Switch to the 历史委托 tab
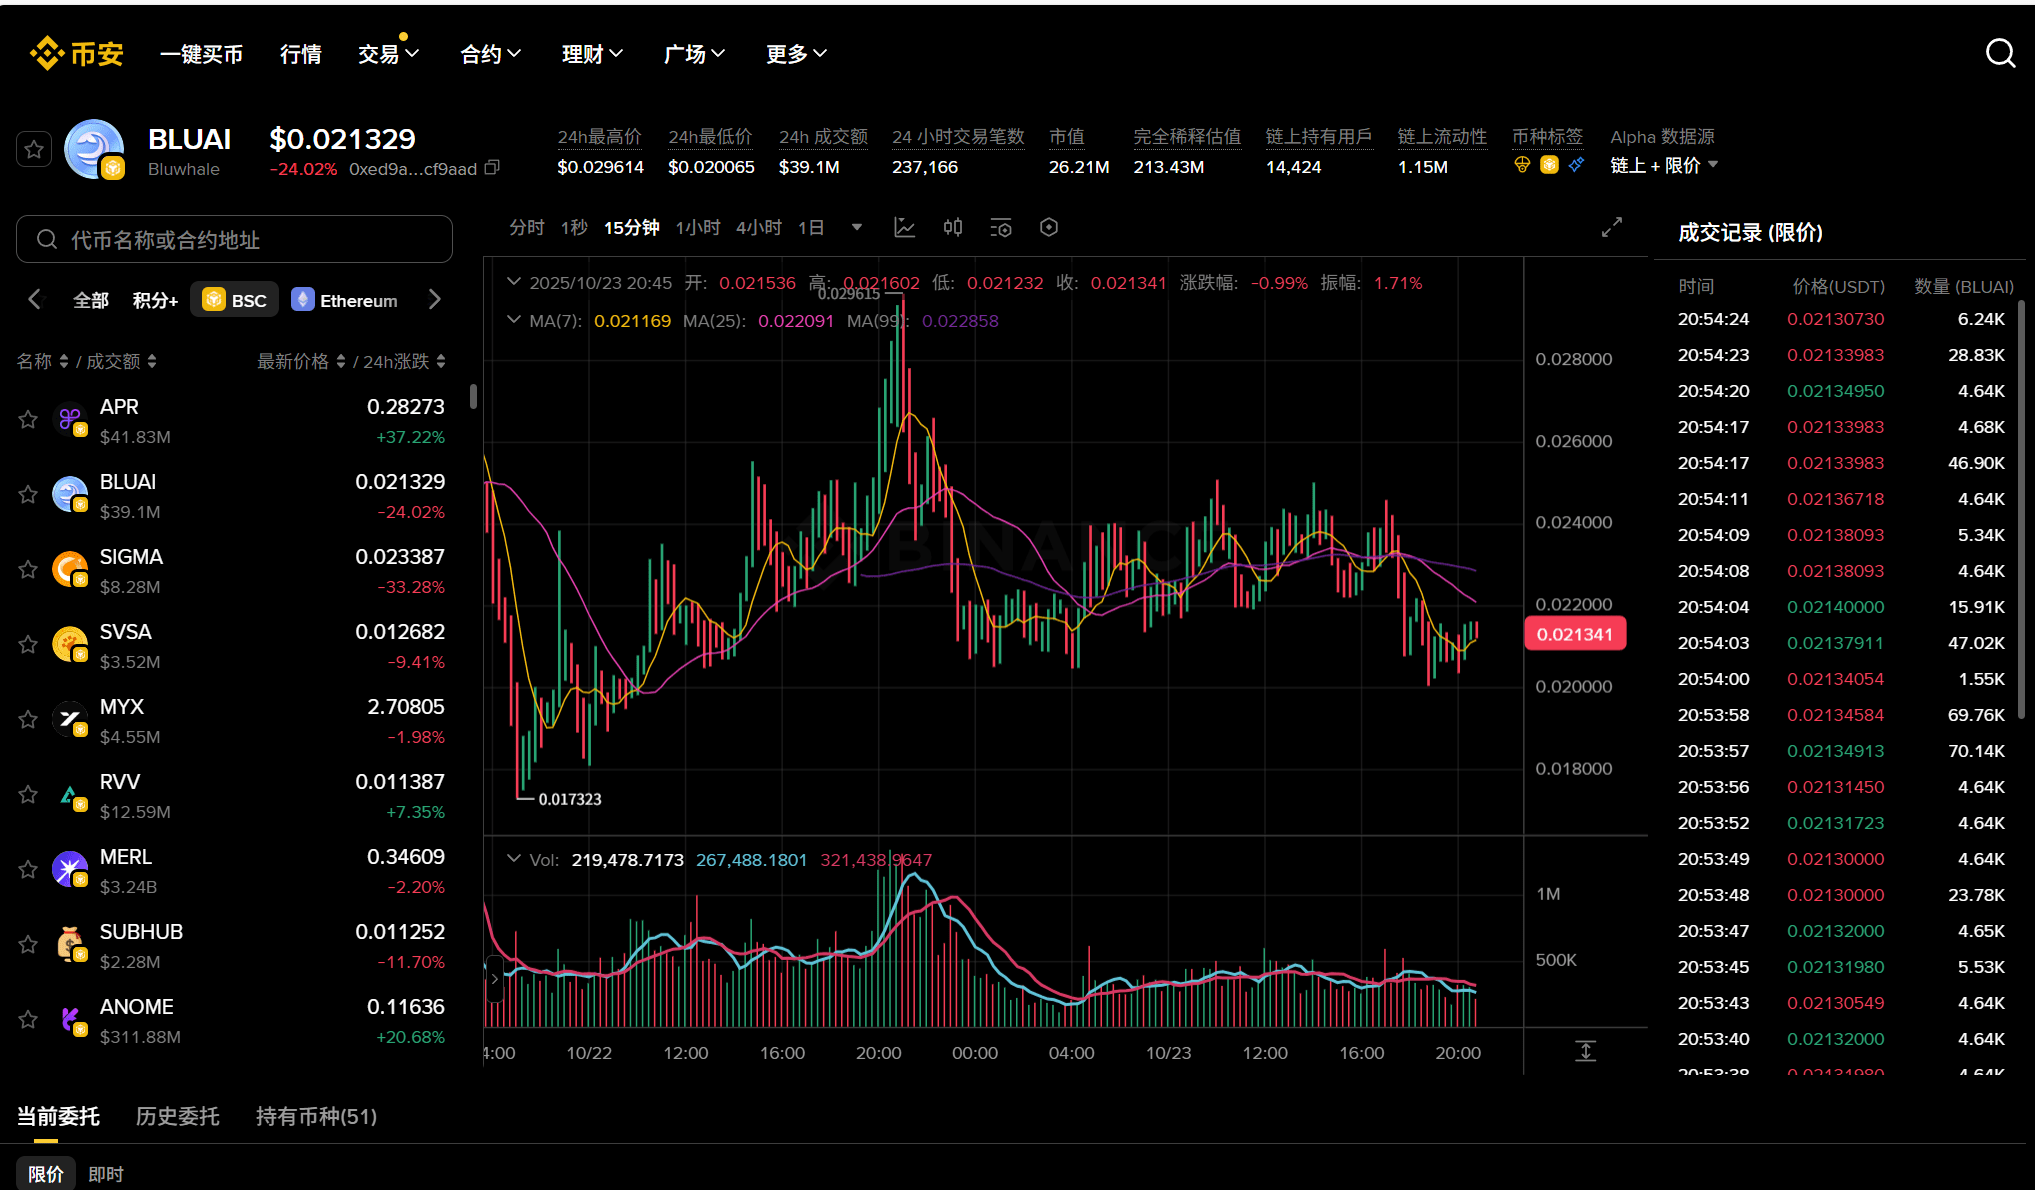The image size is (2035, 1190). point(177,1116)
